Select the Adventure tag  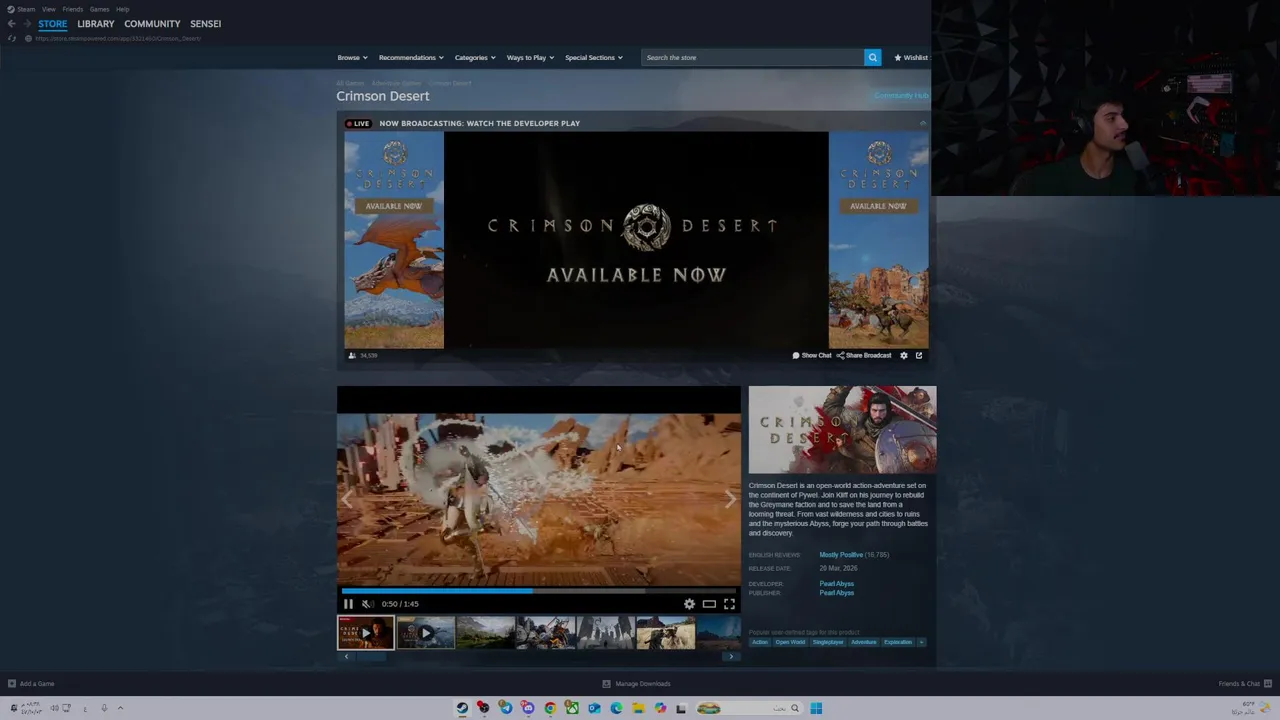(864, 642)
